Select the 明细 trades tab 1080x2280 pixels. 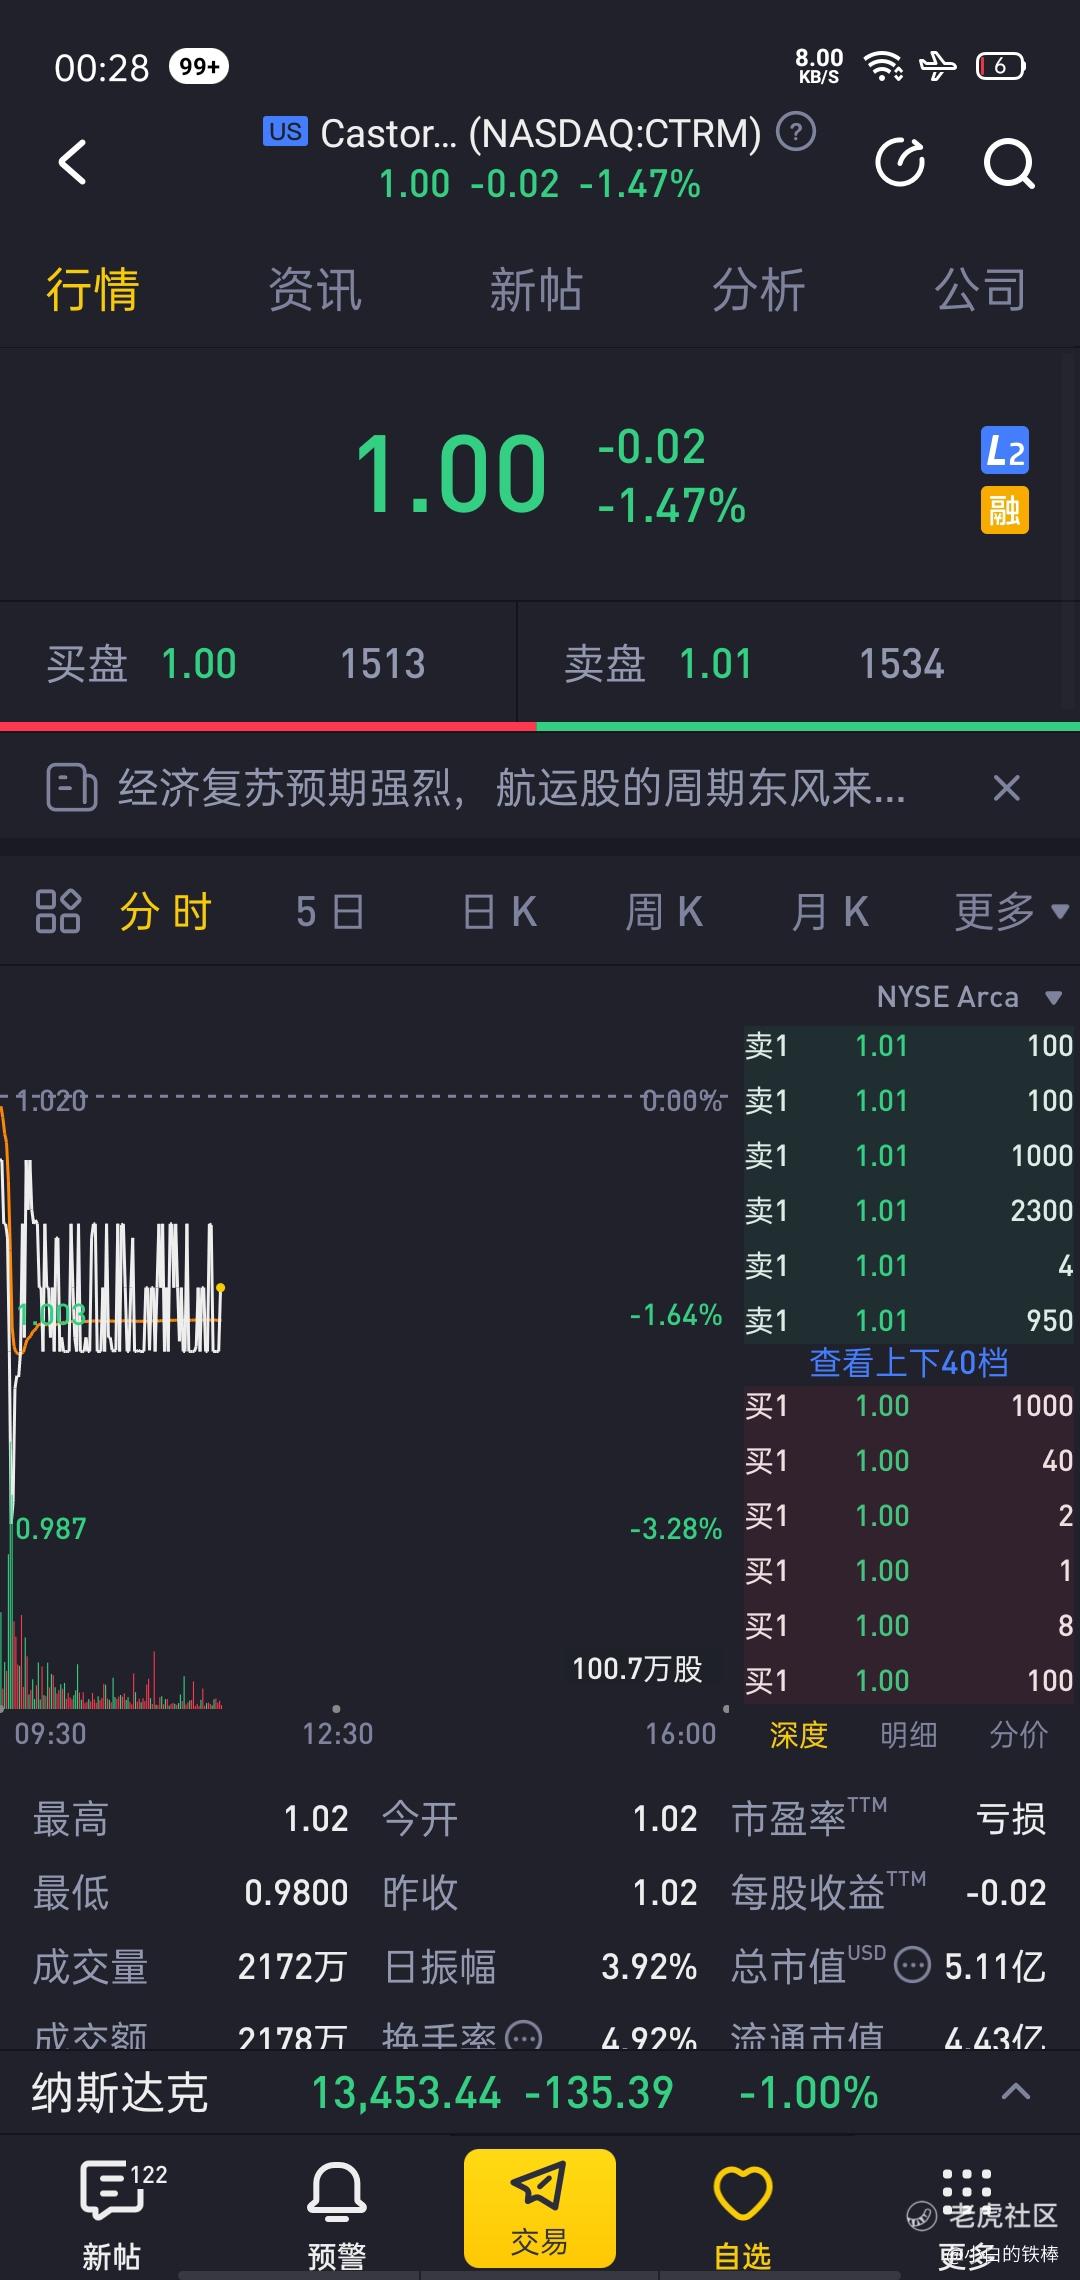tap(908, 1735)
